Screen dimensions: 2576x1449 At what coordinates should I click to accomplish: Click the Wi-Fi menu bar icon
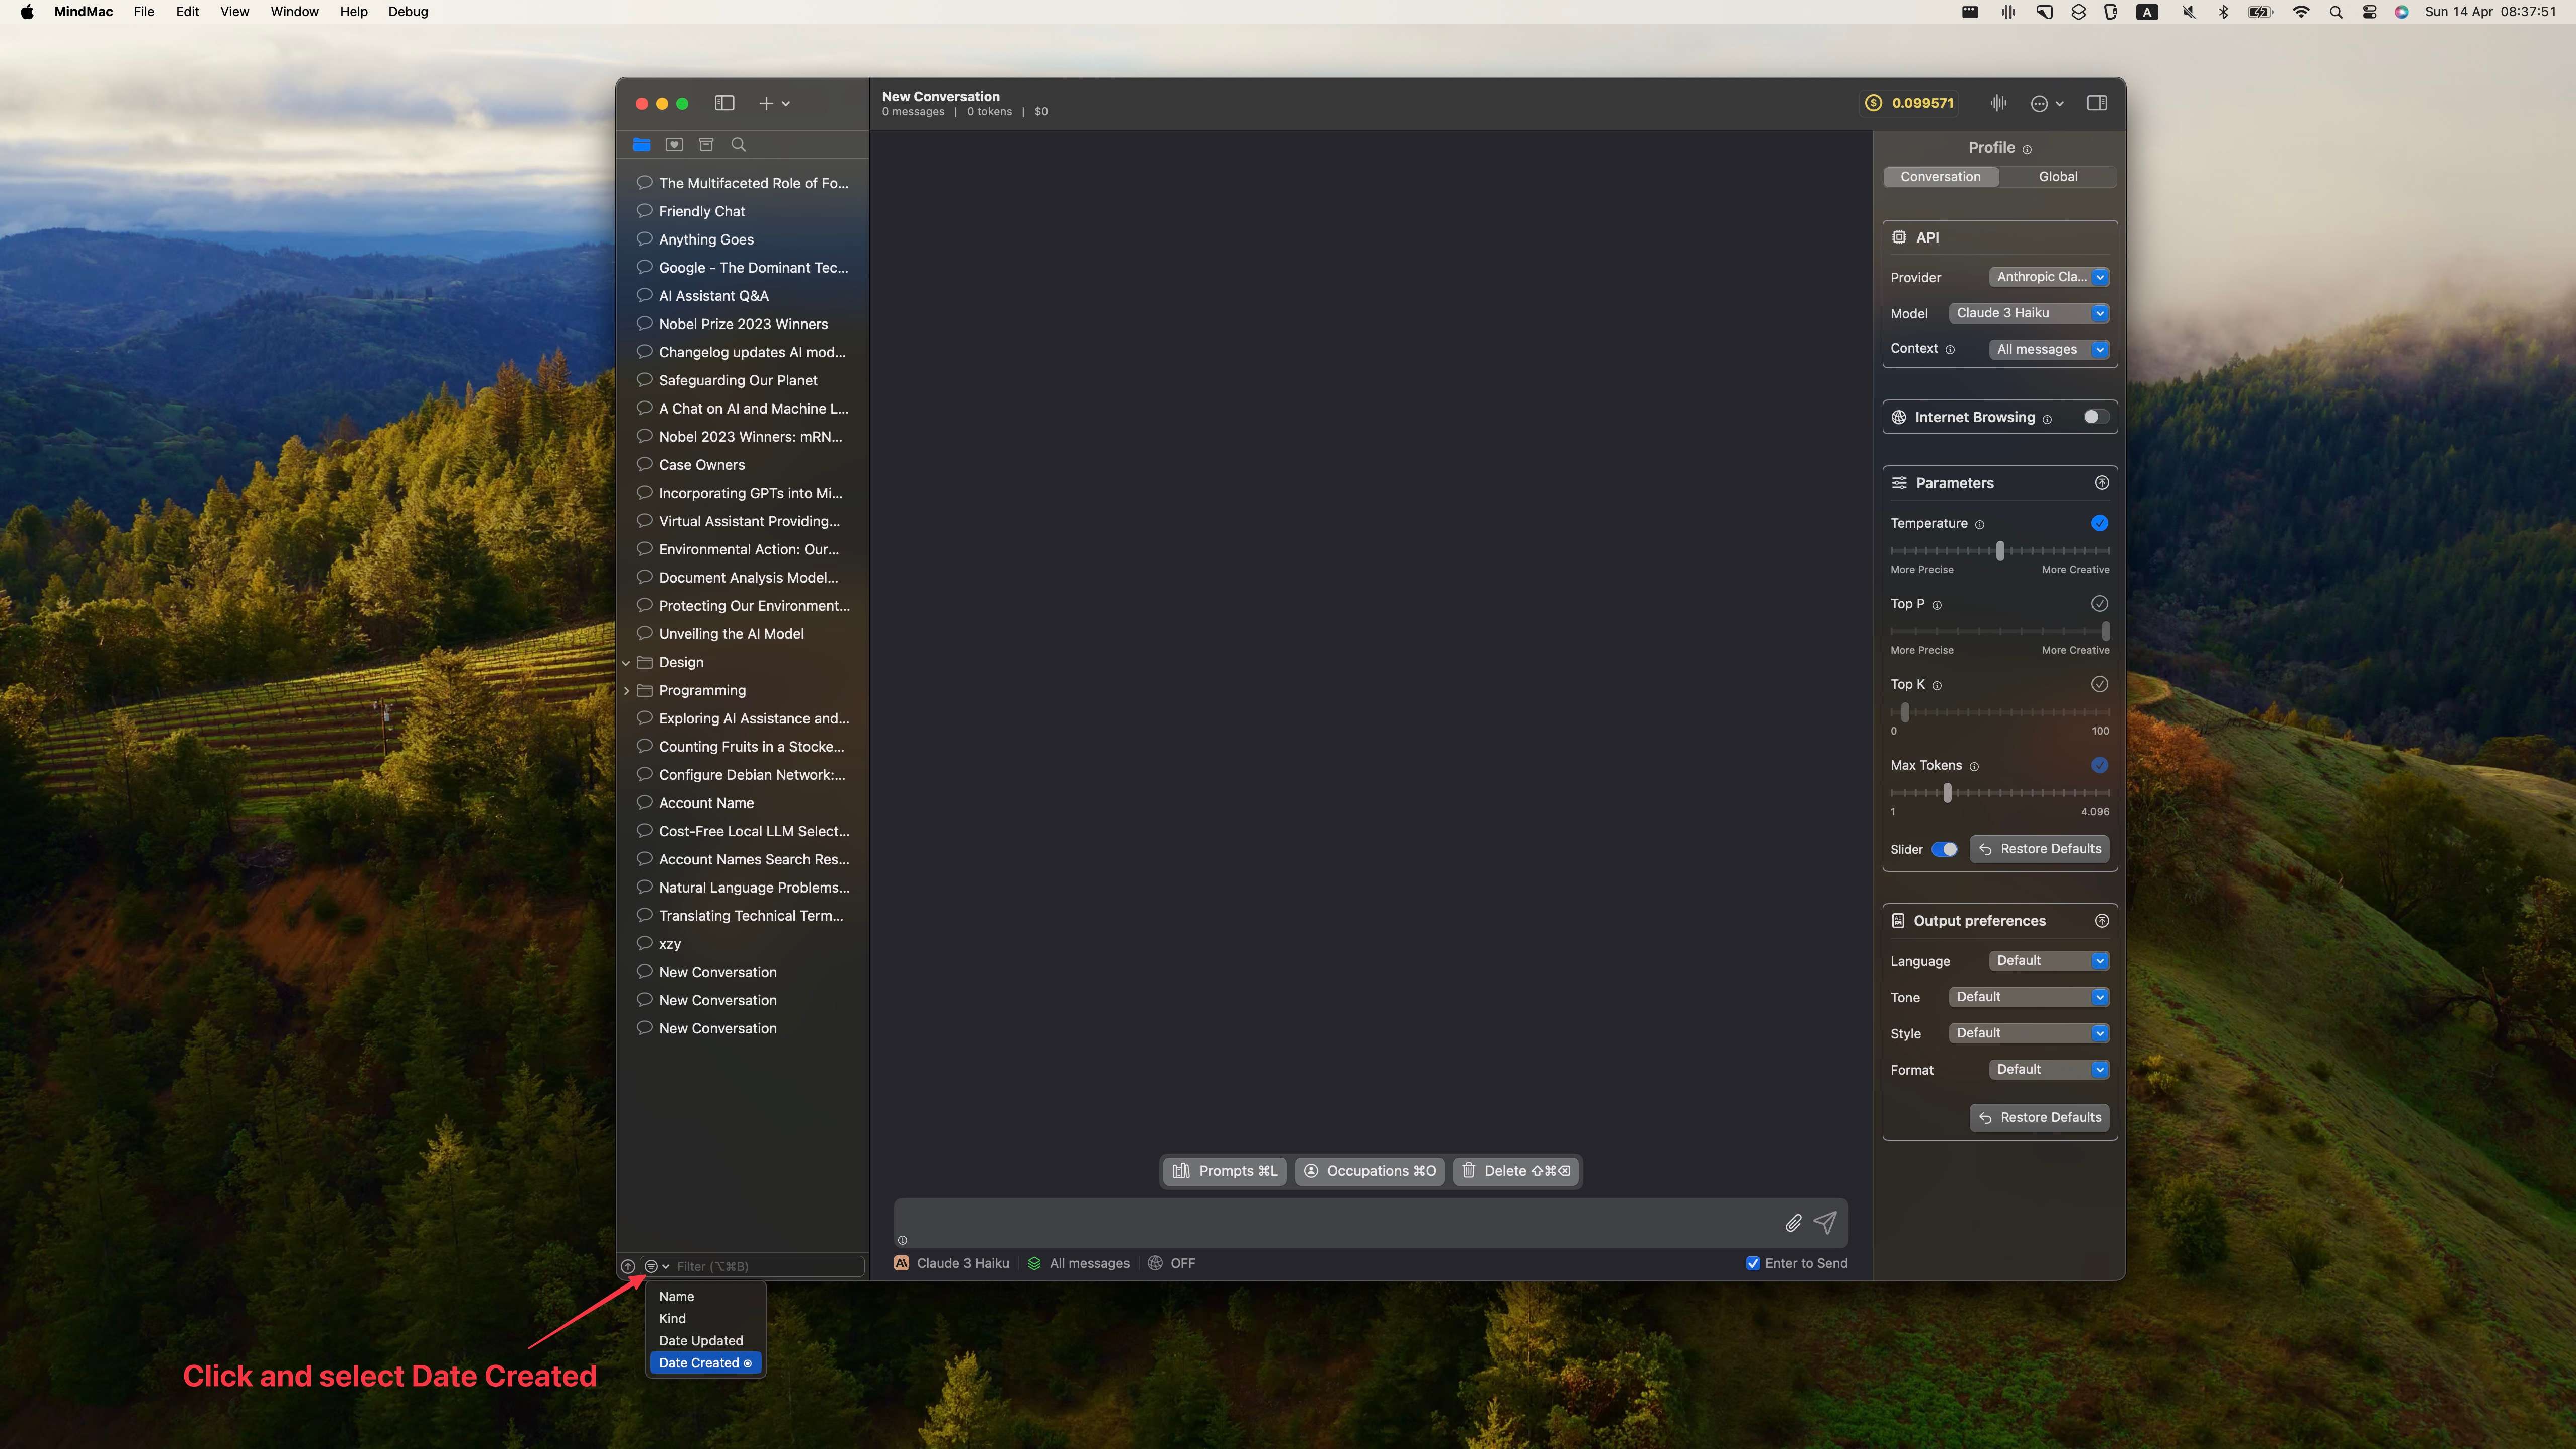point(2302,12)
